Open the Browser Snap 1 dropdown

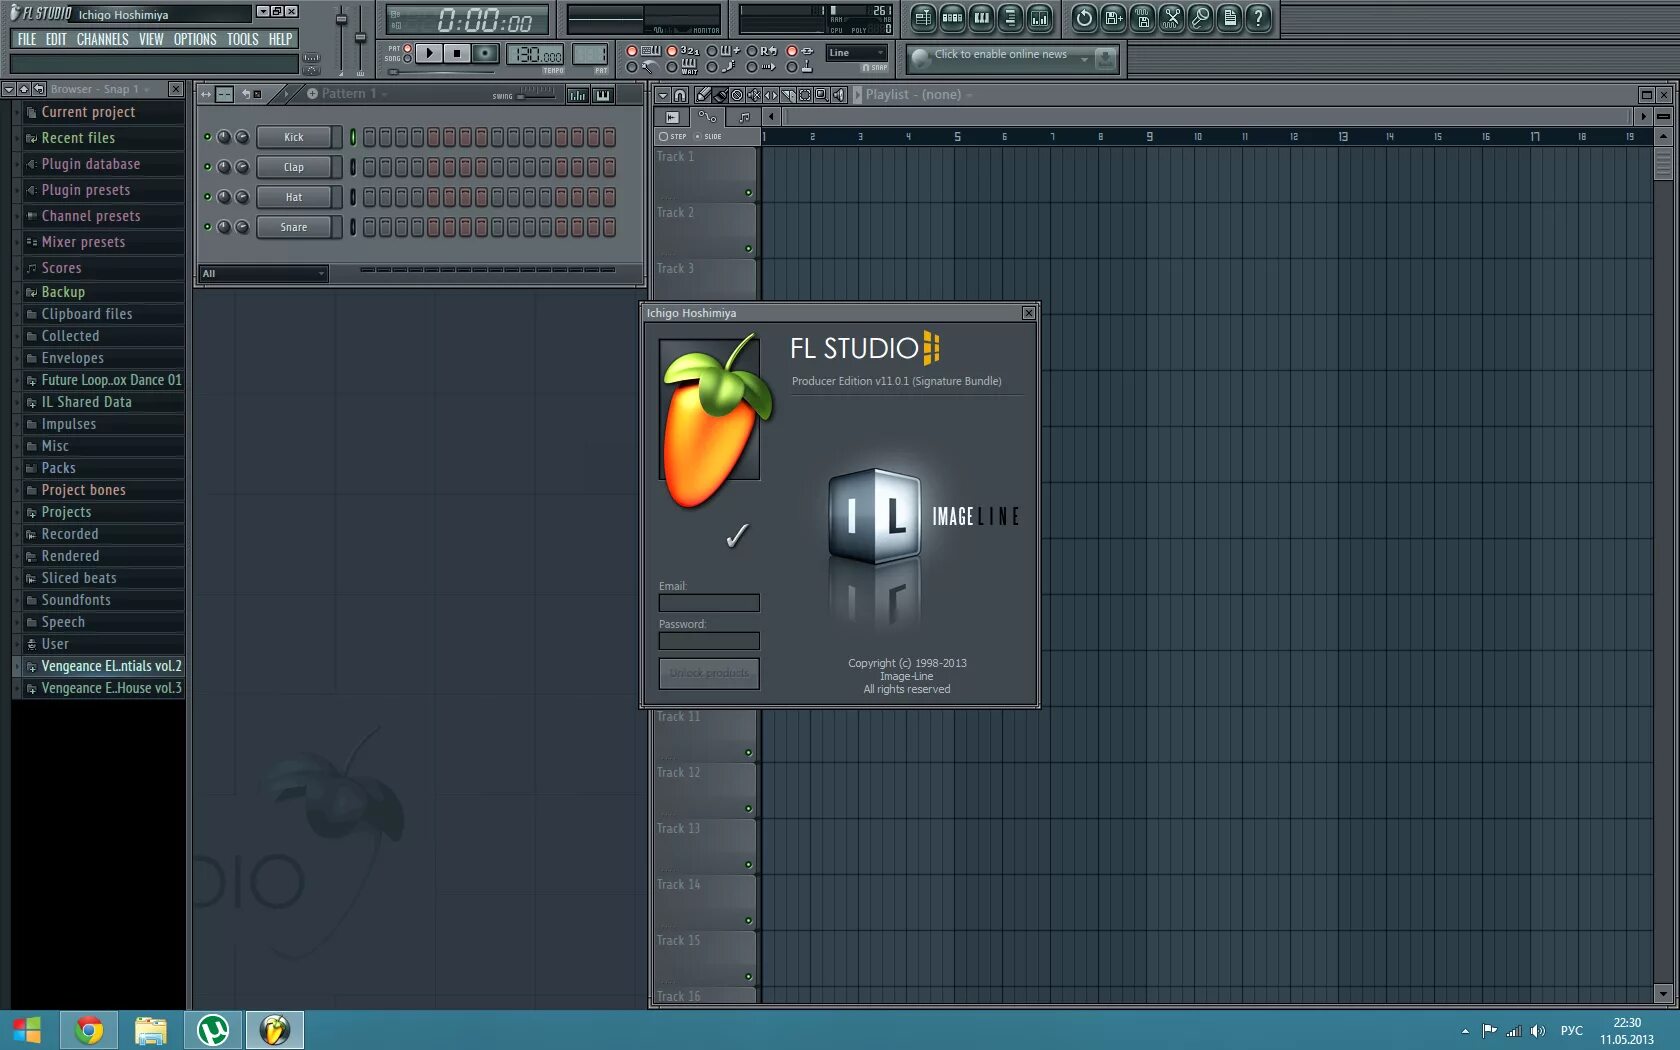100,89
